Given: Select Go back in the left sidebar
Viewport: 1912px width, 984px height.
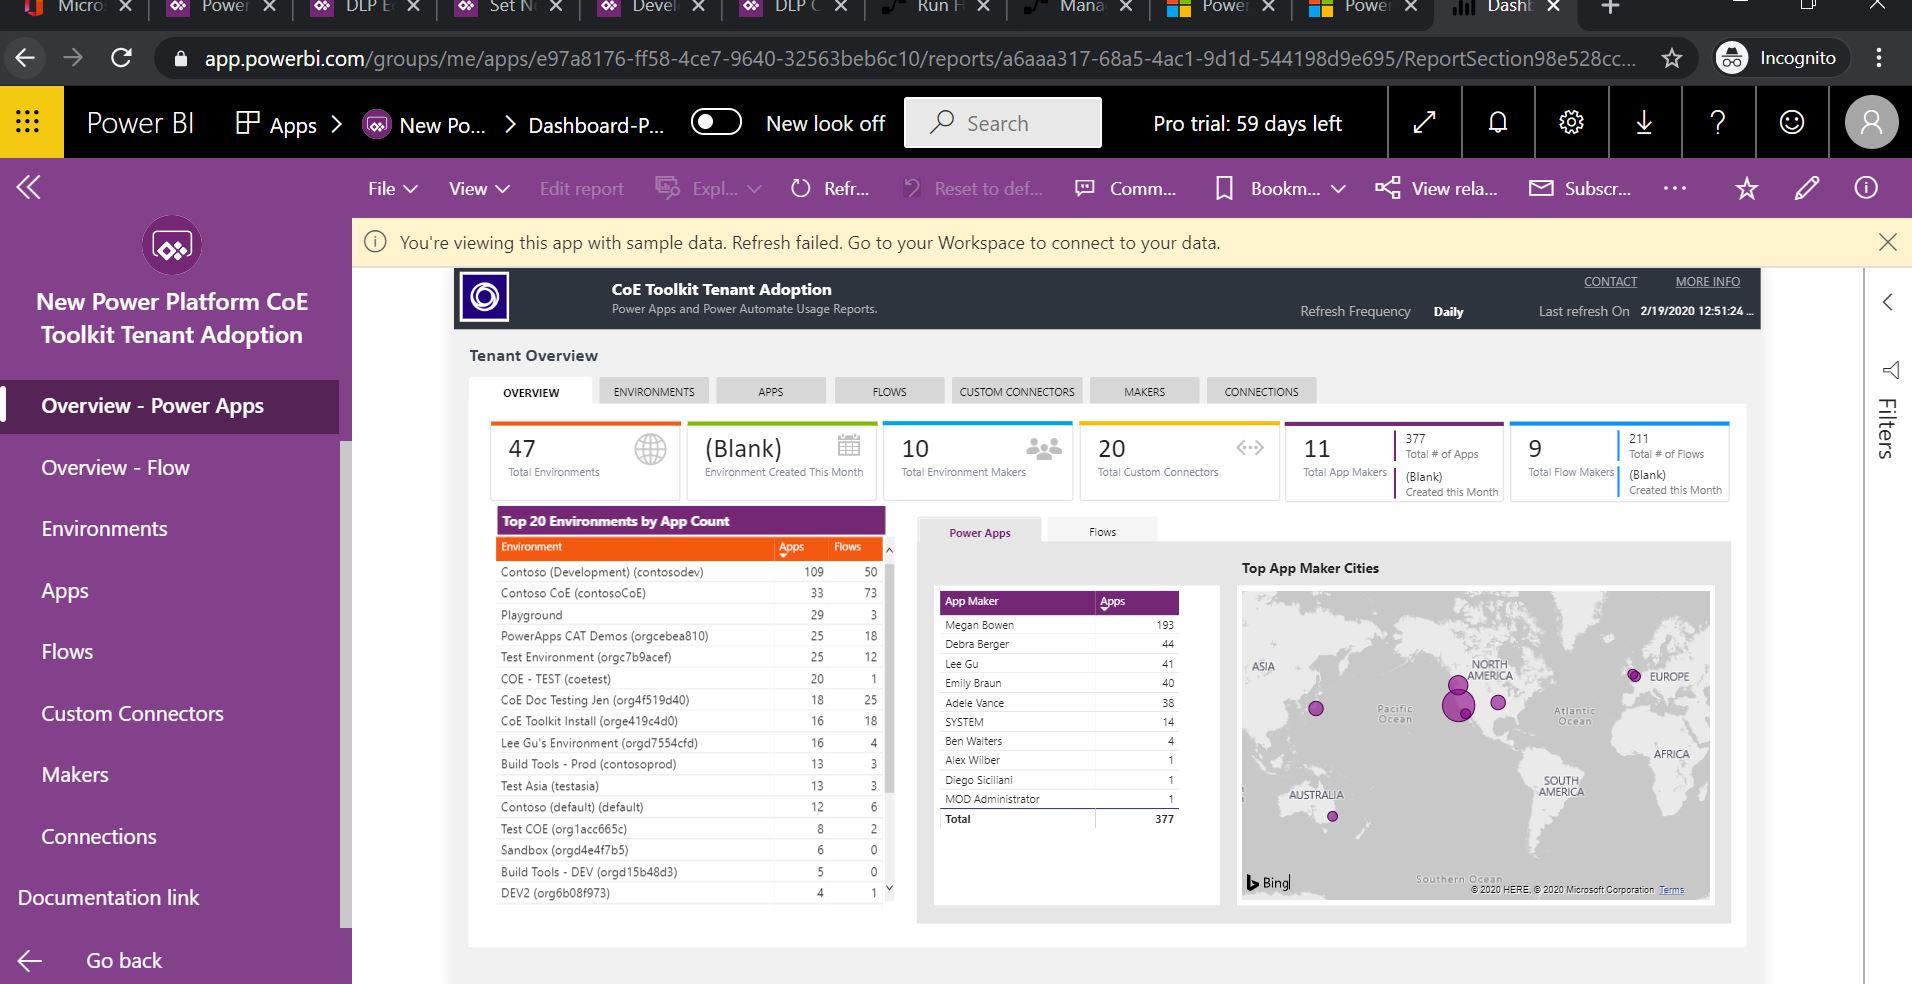Looking at the screenshot, I should (x=122, y=960).
